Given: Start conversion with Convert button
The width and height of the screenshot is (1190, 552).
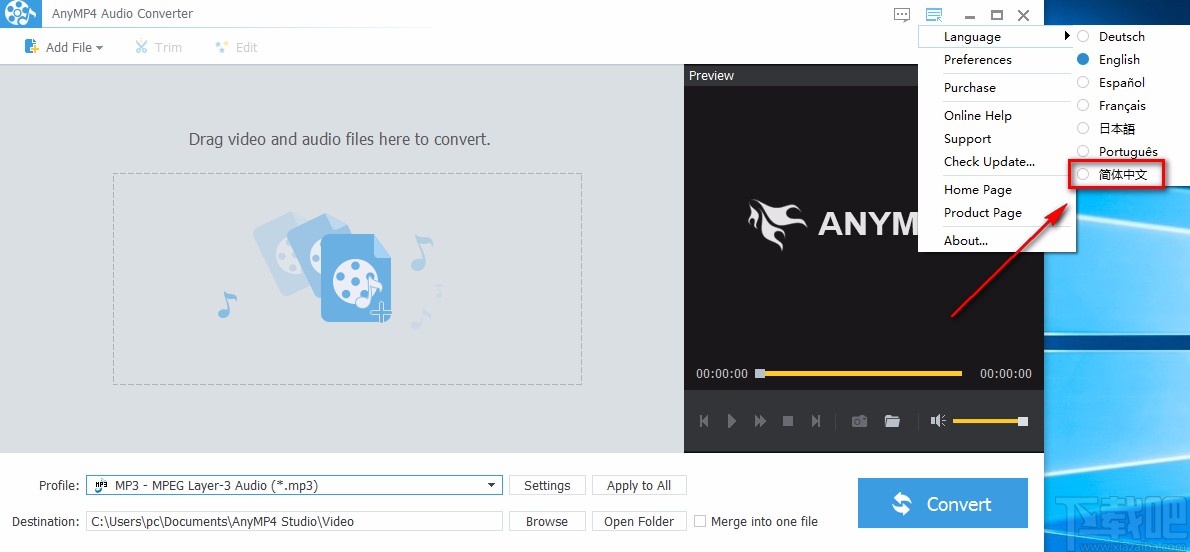Looking at the screenshot, I should (943, 503).
